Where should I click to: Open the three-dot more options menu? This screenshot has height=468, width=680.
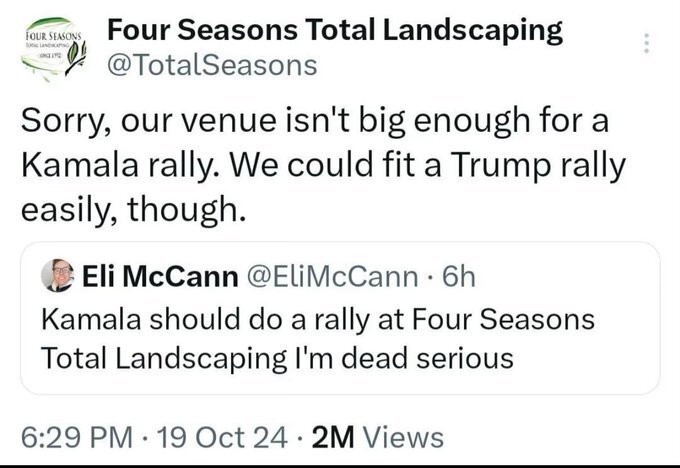click(647, 44)
